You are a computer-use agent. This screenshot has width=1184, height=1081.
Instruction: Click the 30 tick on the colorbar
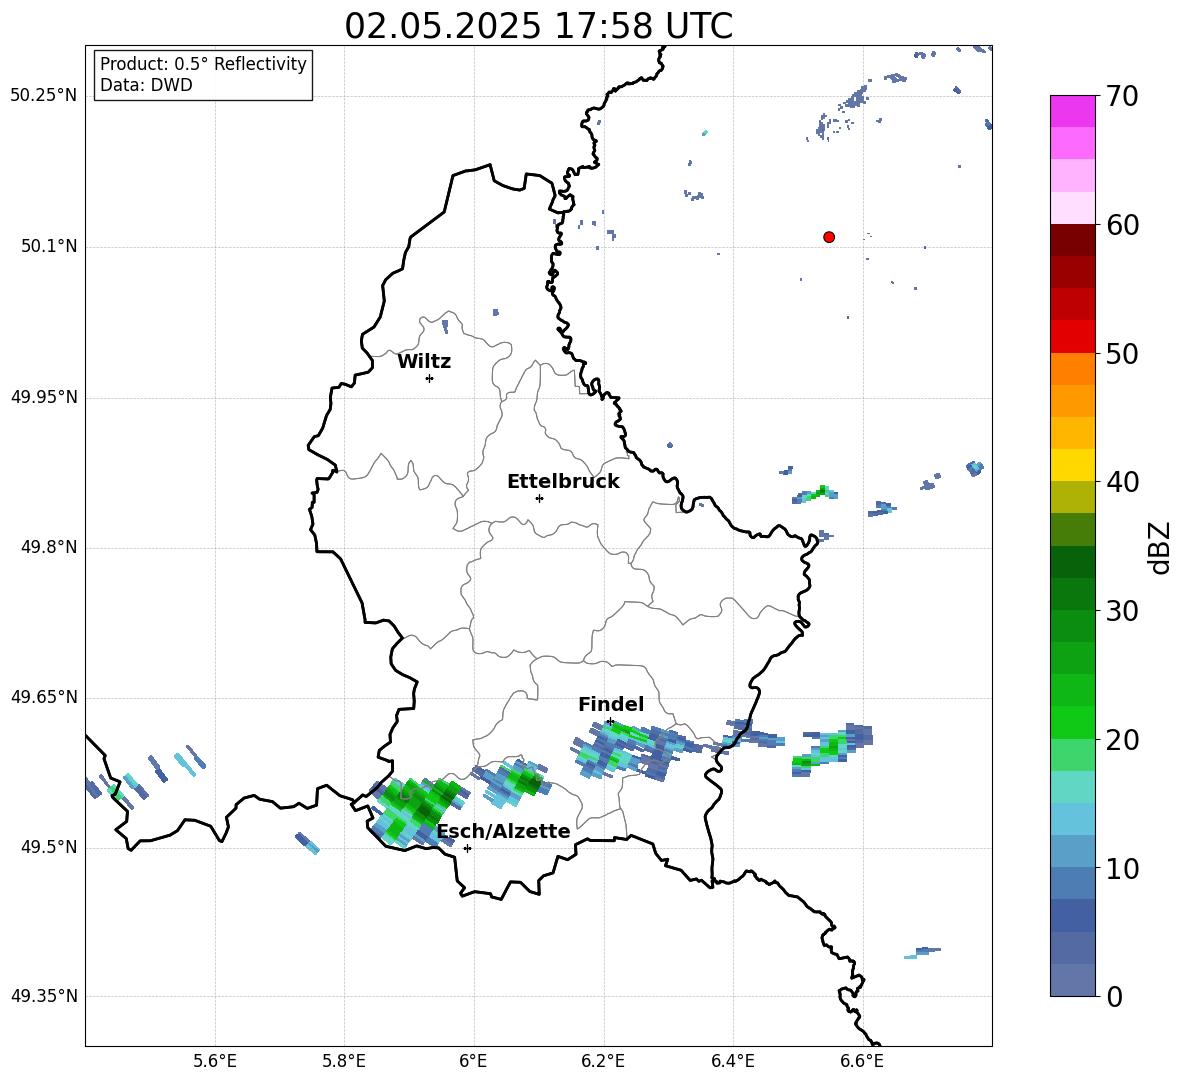point(1122,611)
